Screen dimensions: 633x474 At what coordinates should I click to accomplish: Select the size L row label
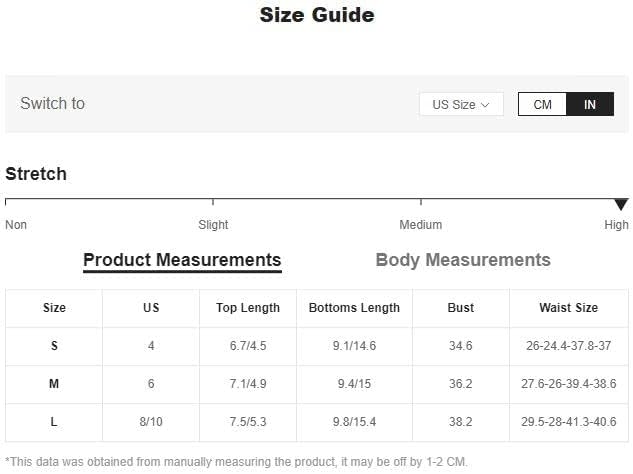[x=54, y=422]
